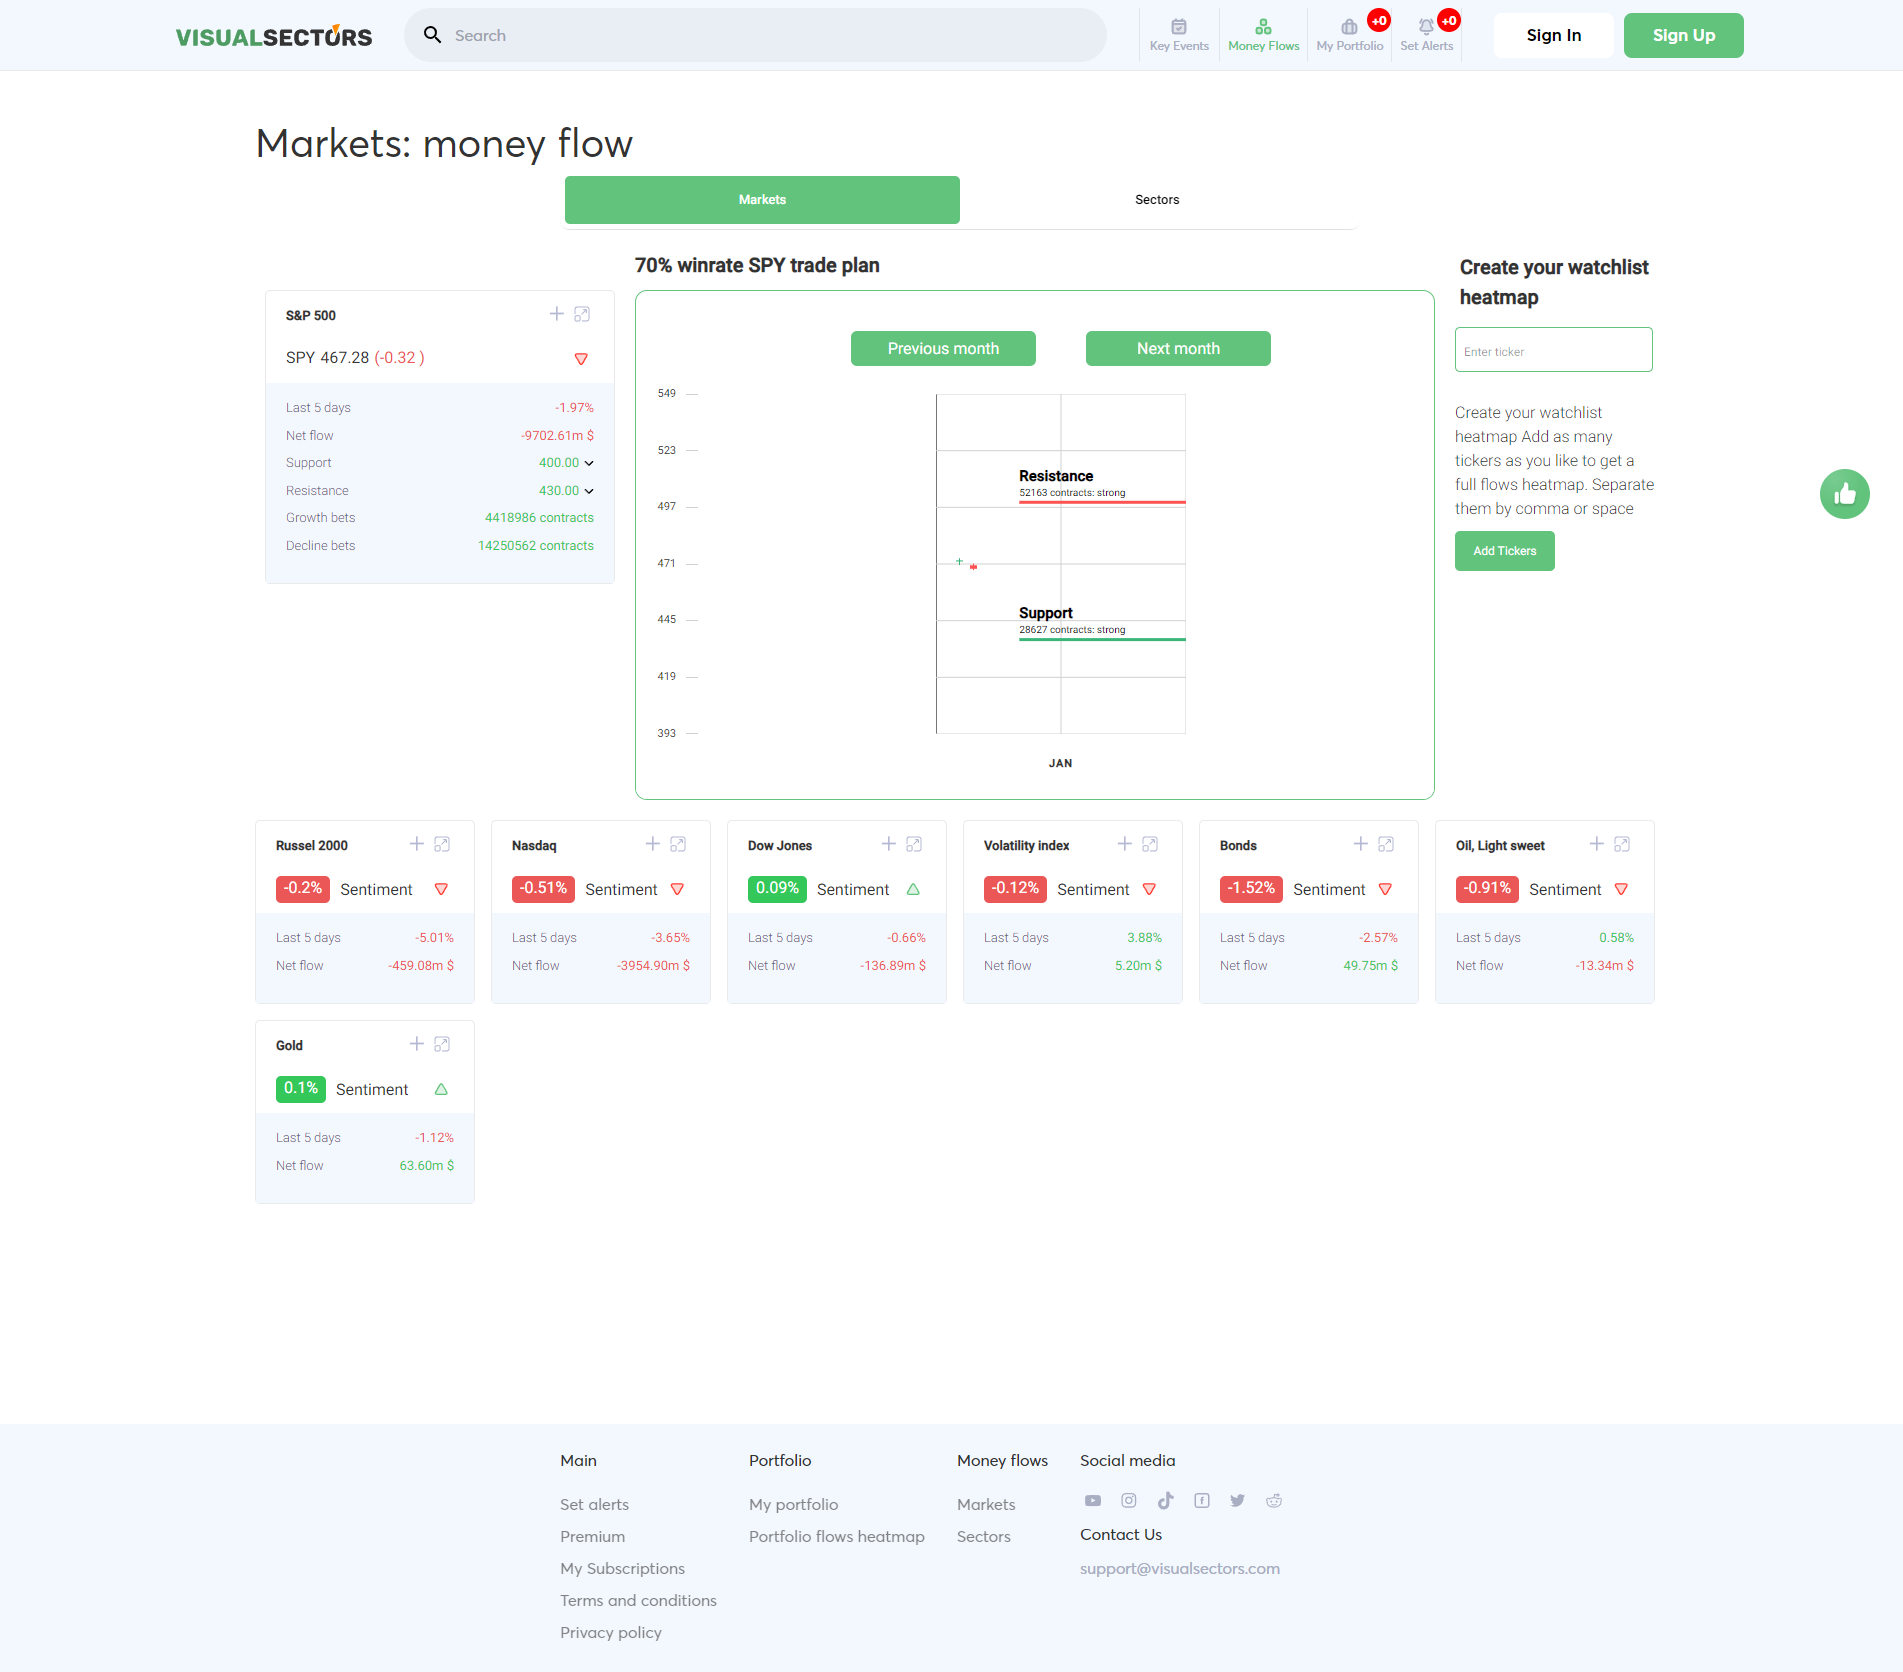Open the Twitter footer icon

(1237, 1500)
